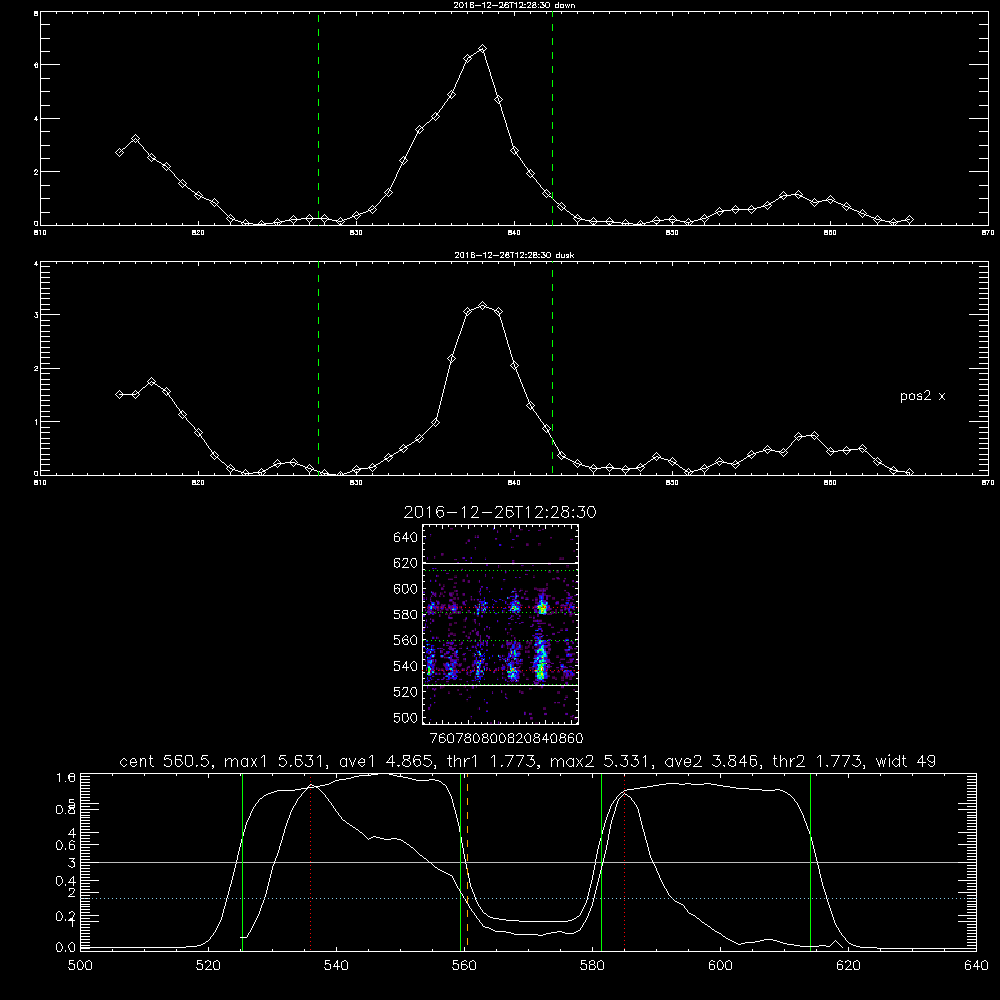Screen dimensions: 1000x1000
Task: Click the white horizontal line at level 3
Action: coord(528,863)
